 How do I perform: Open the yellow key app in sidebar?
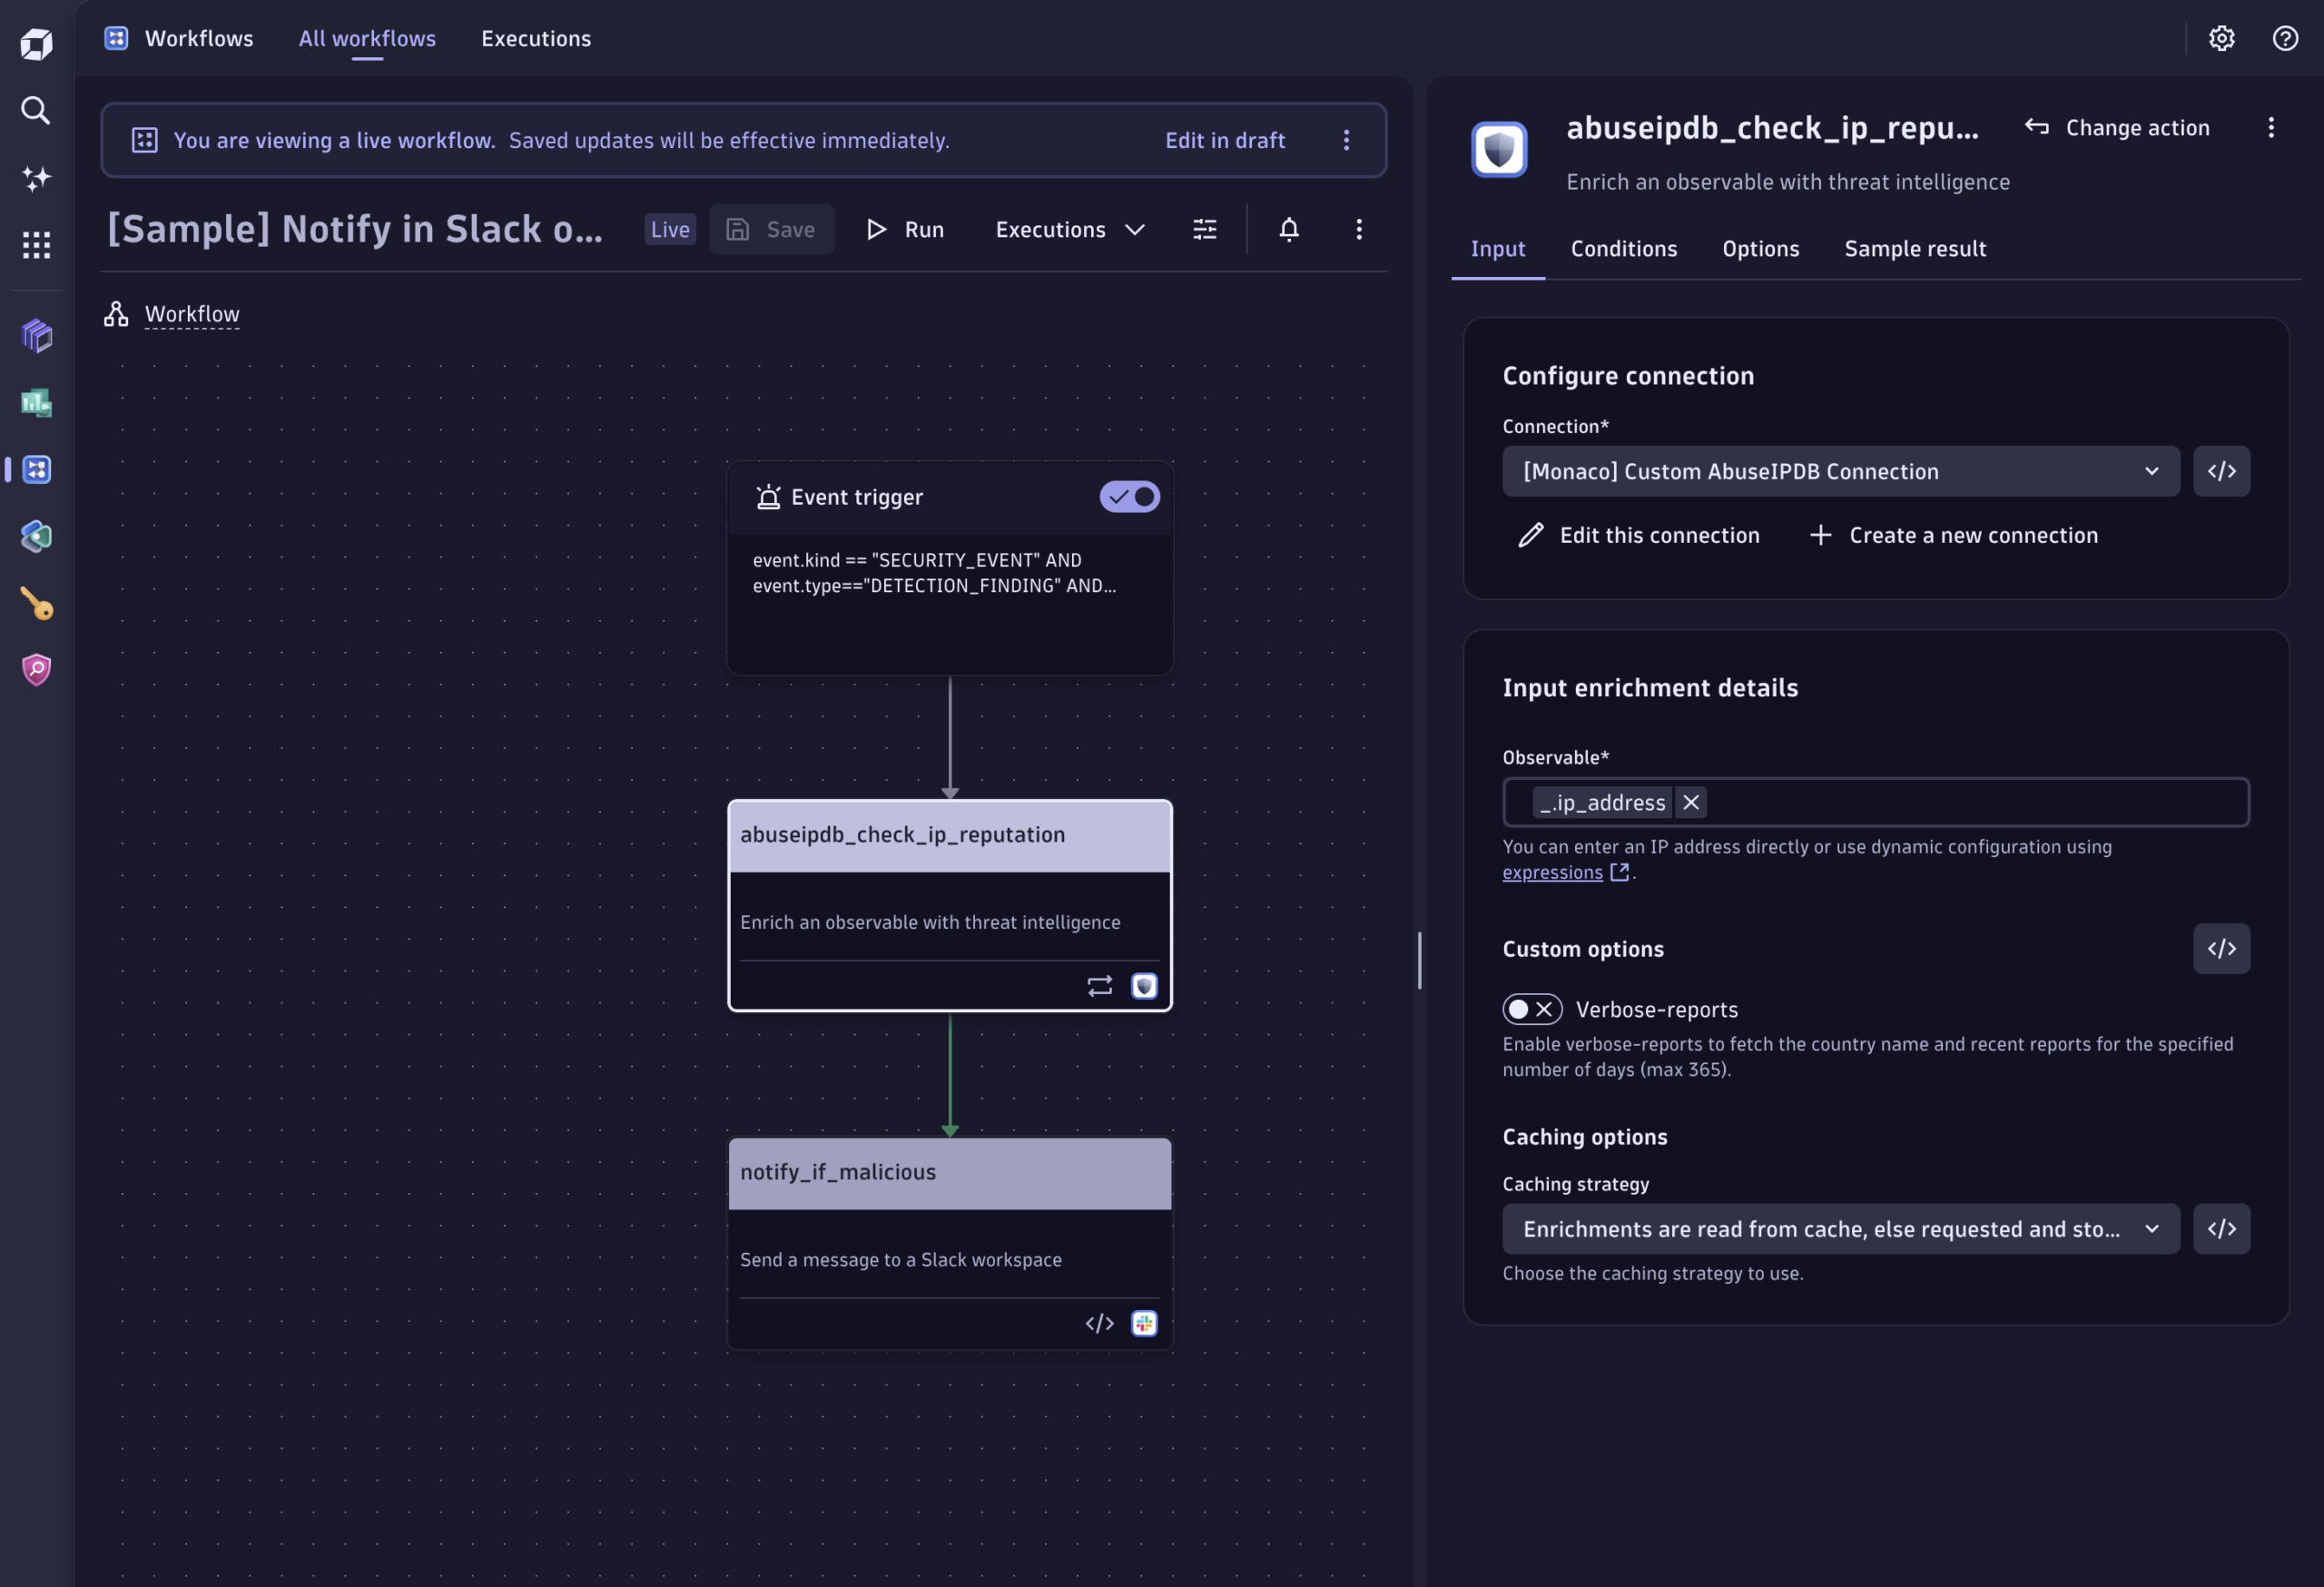point(36,604)
